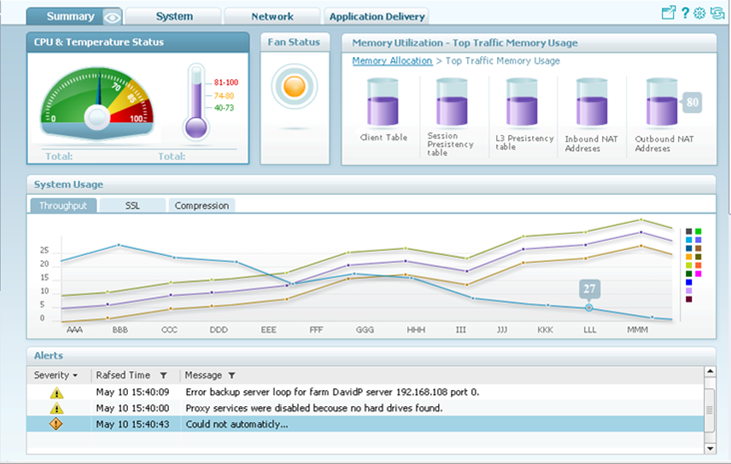Click the AAA label on chart axis
This screenshot has width=731, height=464.
pyautogui.click(x=75, y=330)
